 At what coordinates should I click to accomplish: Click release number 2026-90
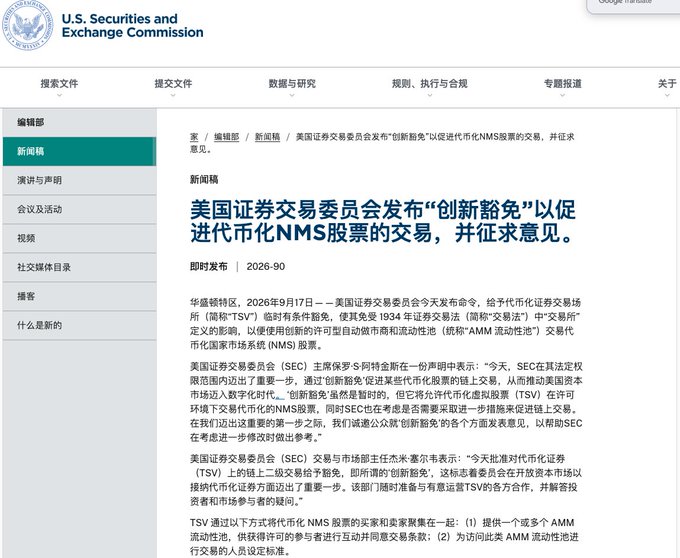(x=265, y=267)
